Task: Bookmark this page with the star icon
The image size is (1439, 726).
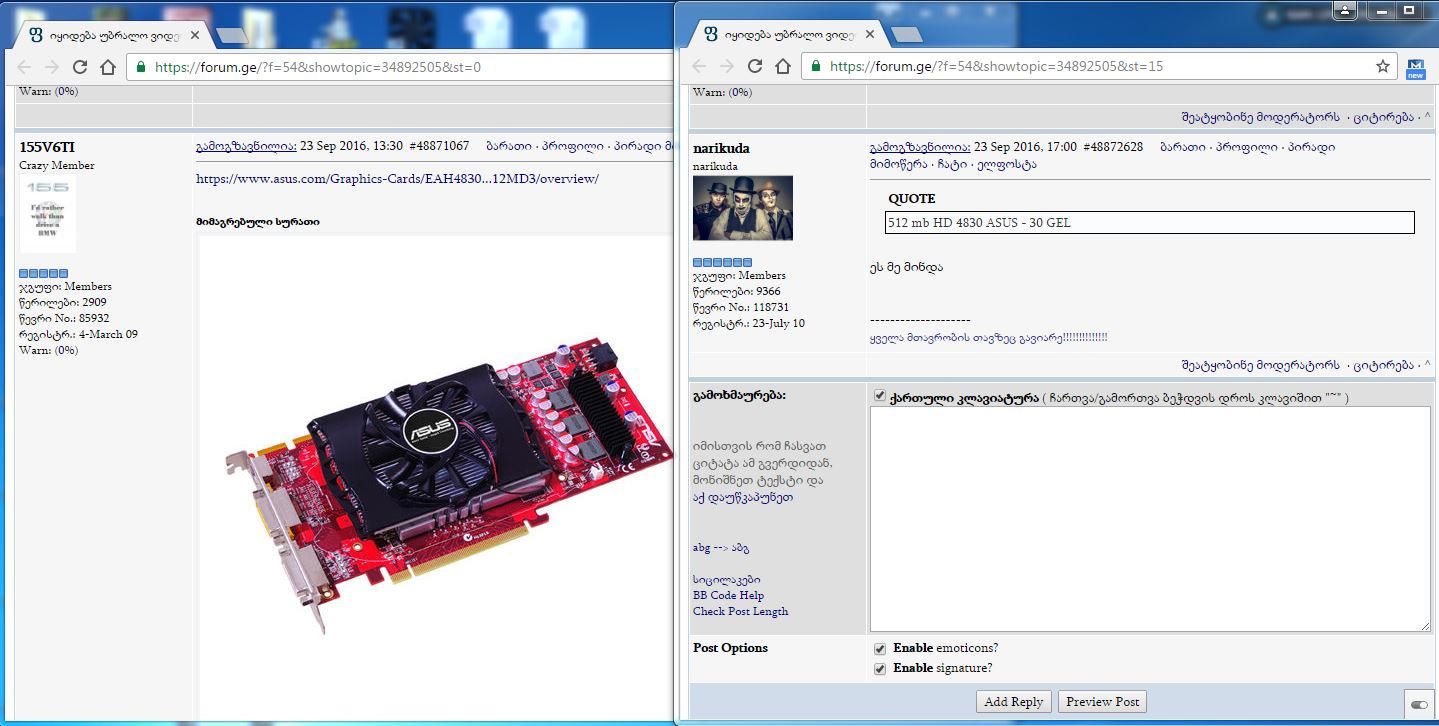Action: coord(1383,66)
